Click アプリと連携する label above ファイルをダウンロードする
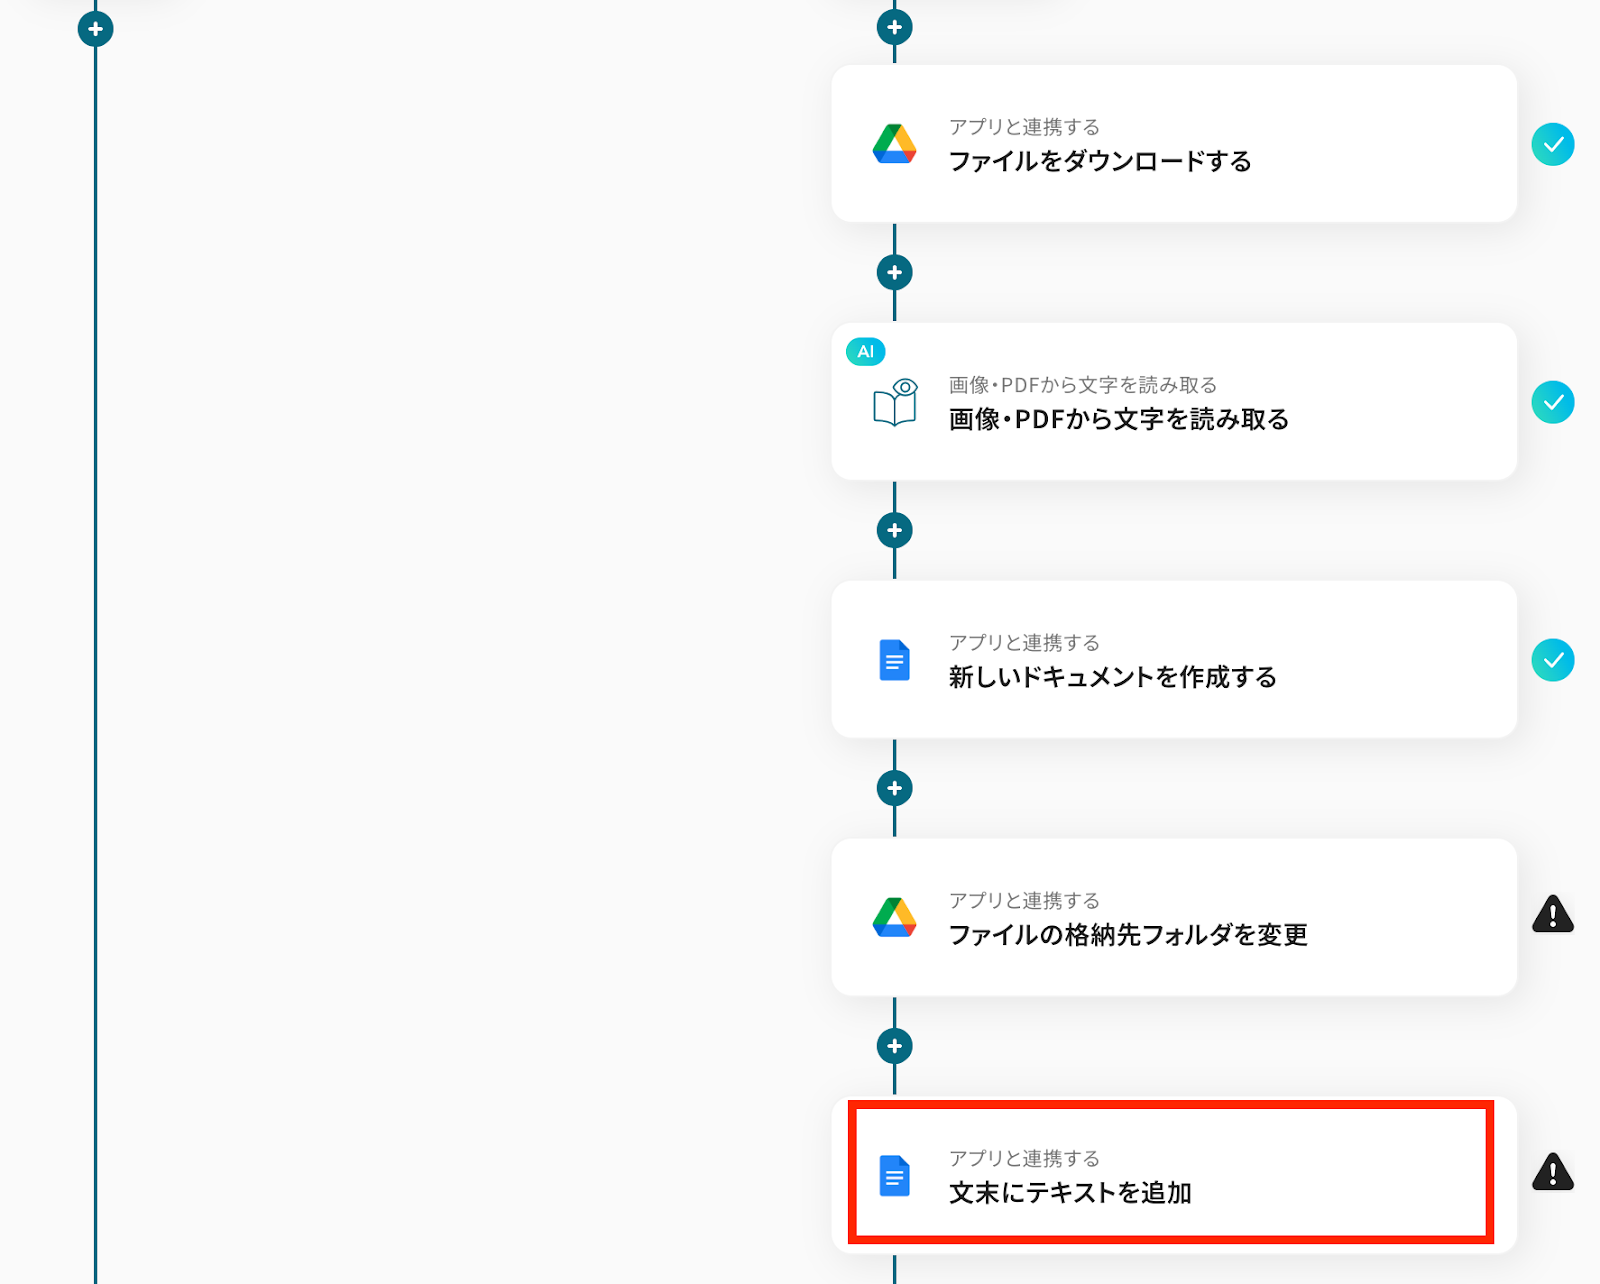 (x=1024, y=127)
